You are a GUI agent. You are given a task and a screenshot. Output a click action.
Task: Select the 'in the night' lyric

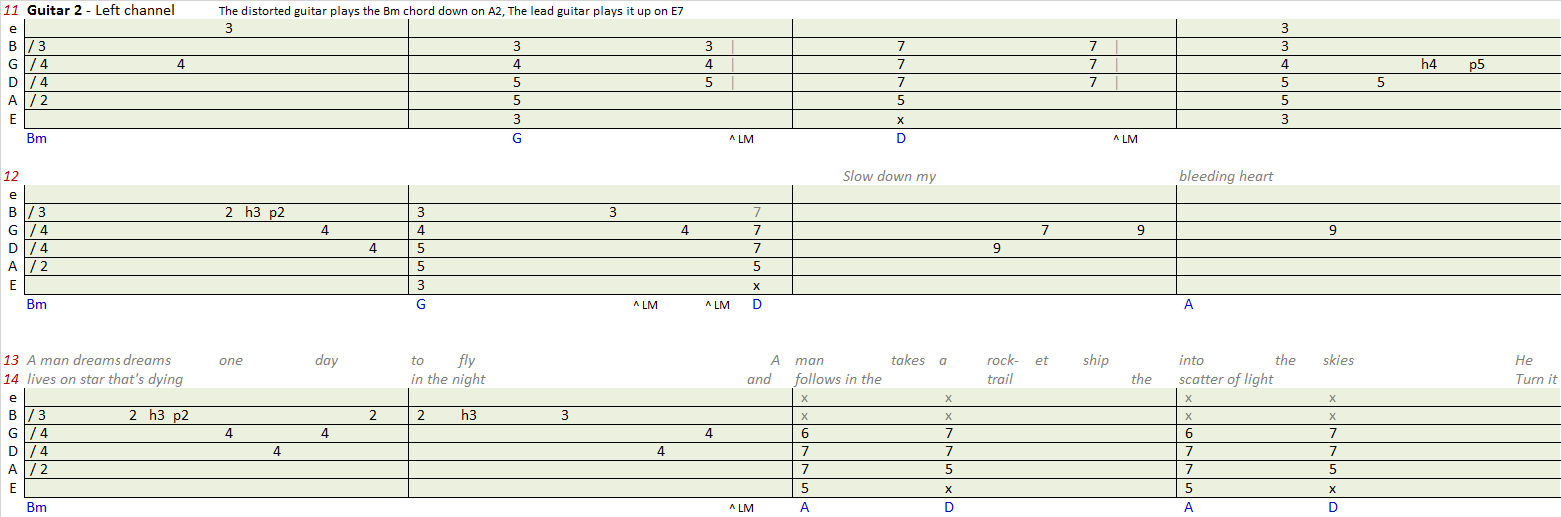(x=448, y=379)
